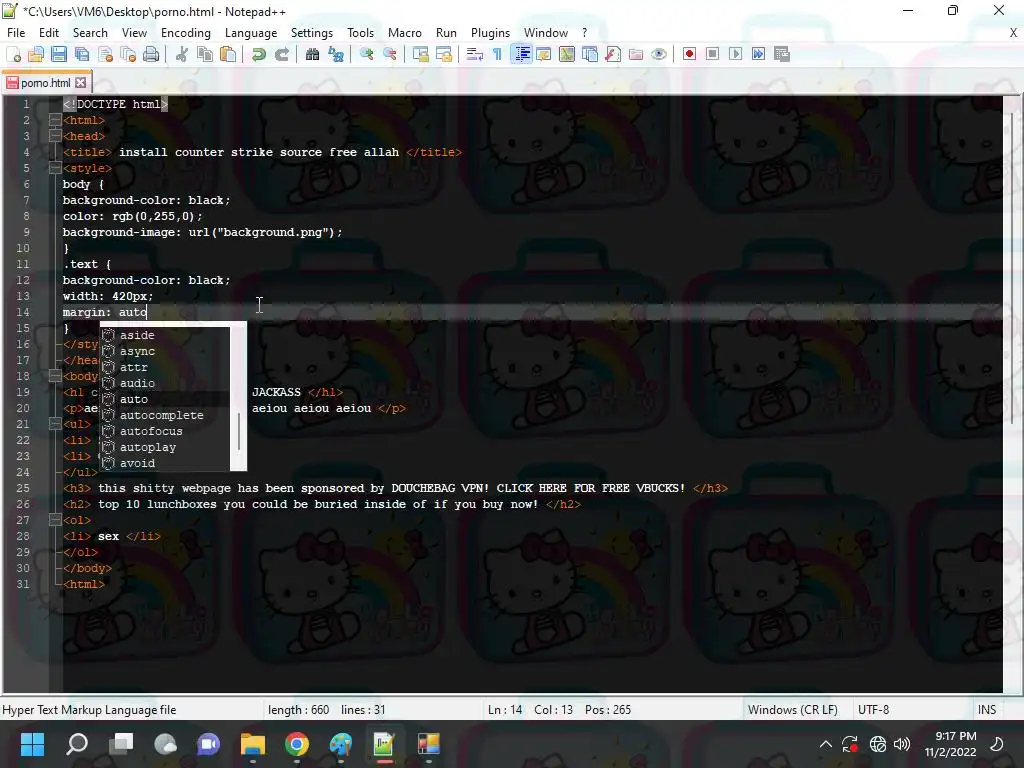Paste from clipboard toolbar icon
The width and height of the screenshot is (1024, 768).
click(x=228, y=54)
